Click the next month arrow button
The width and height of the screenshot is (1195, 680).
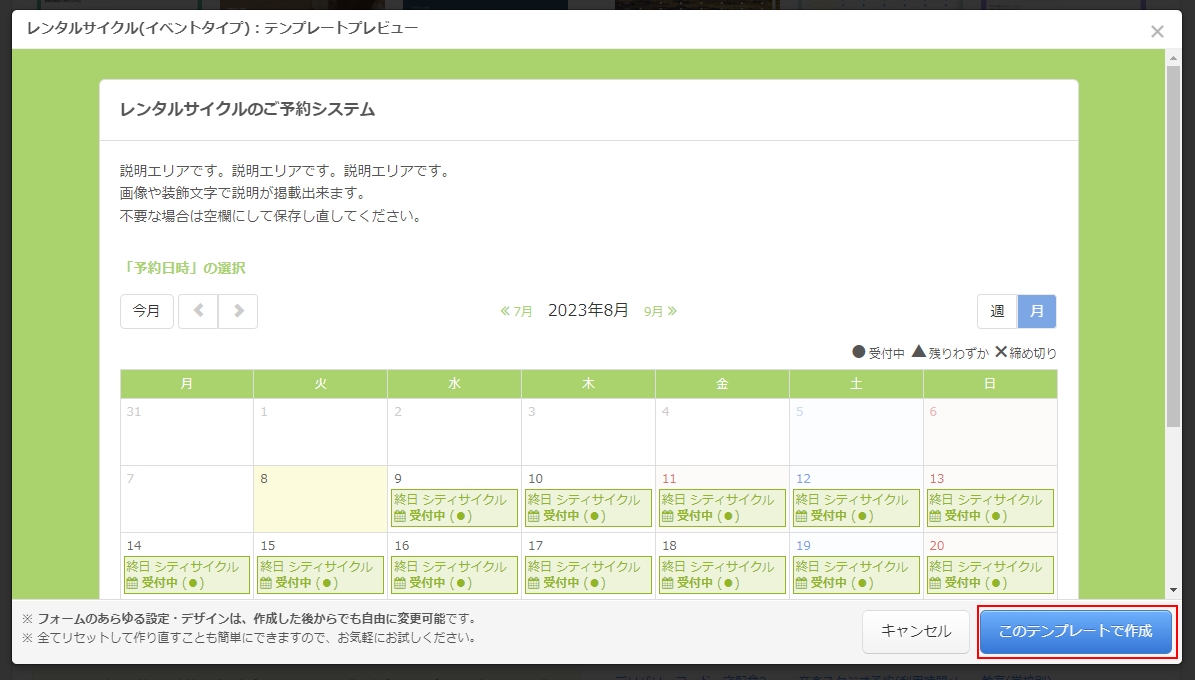(x=238, y=311)
